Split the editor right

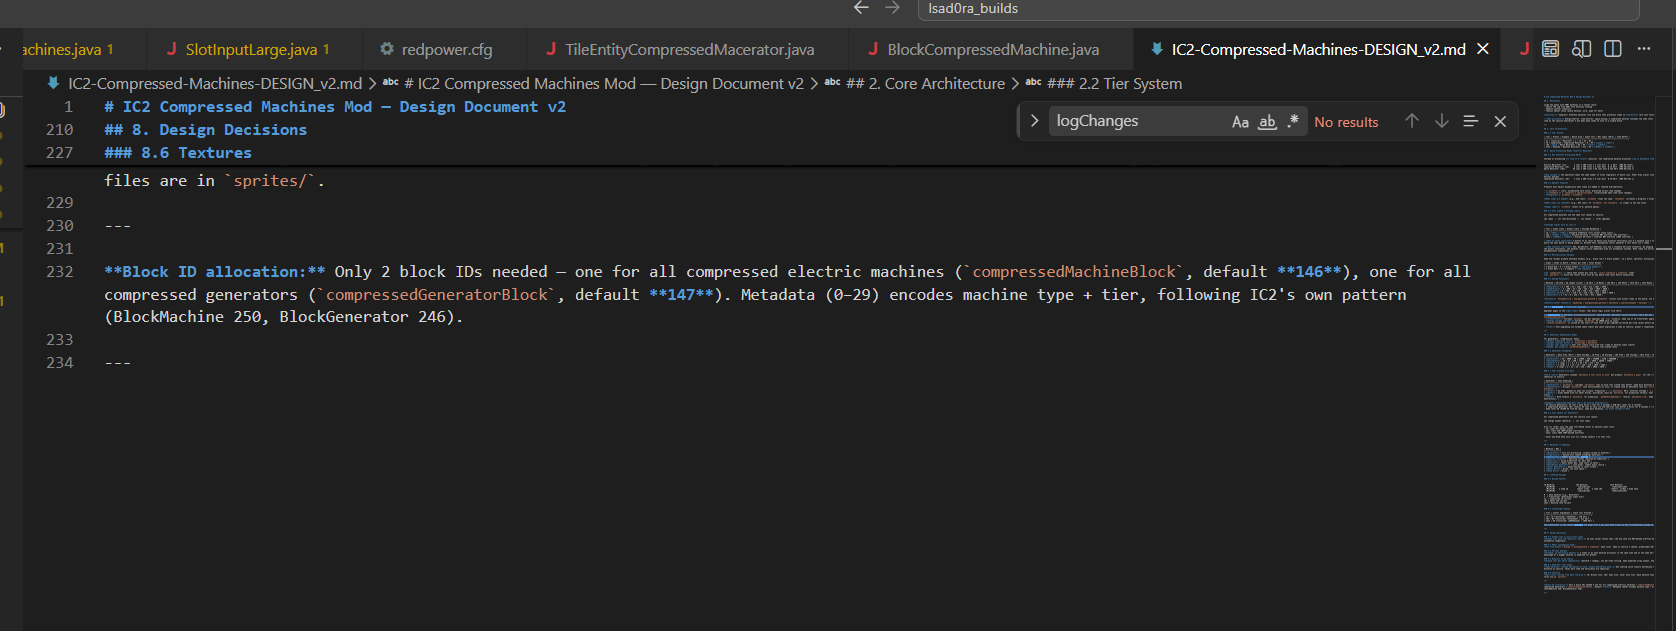pyautogui.click(x=1613, y=49)
